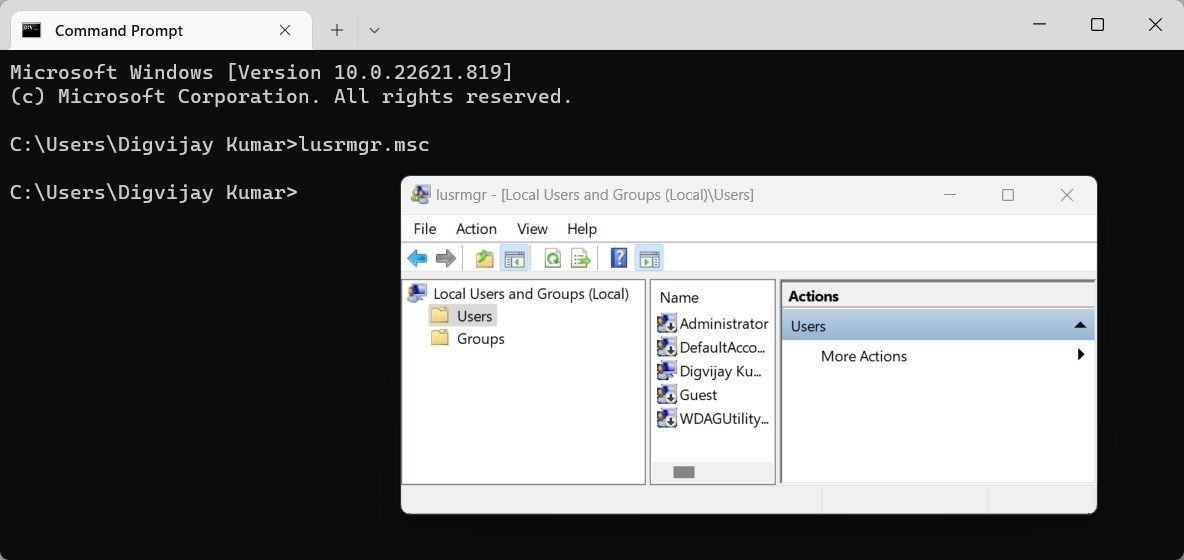Minimize the lusrmgr window
This screenshot has height=560, width=1184.
(949, 195)
